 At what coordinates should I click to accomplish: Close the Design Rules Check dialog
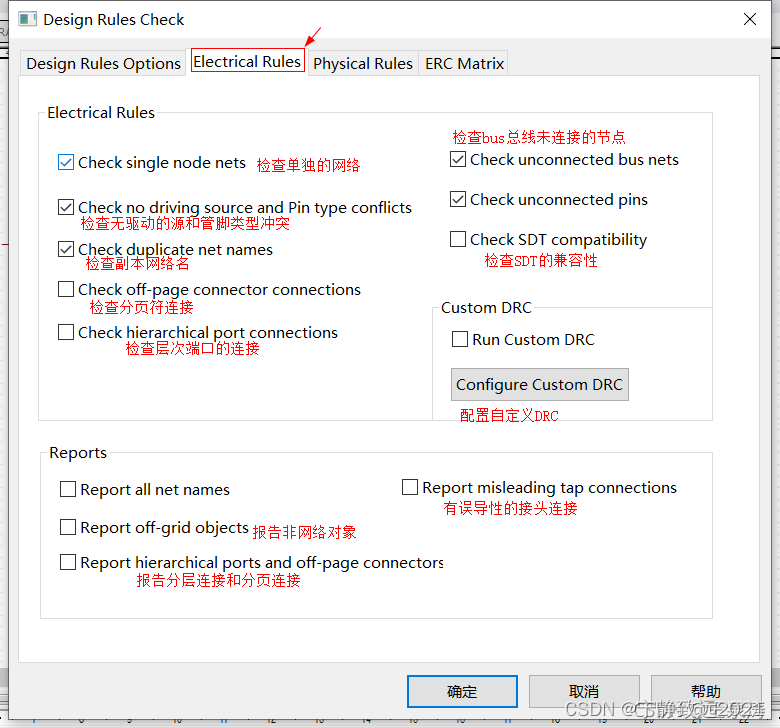(x=750, y=19)
